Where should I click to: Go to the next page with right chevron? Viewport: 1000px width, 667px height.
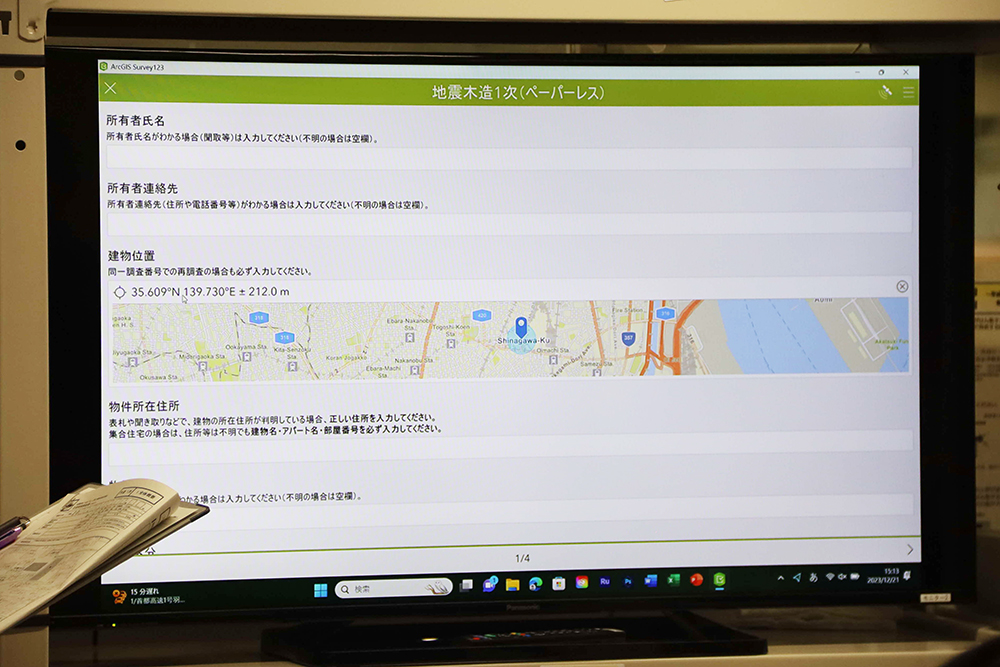pos(910,549)
